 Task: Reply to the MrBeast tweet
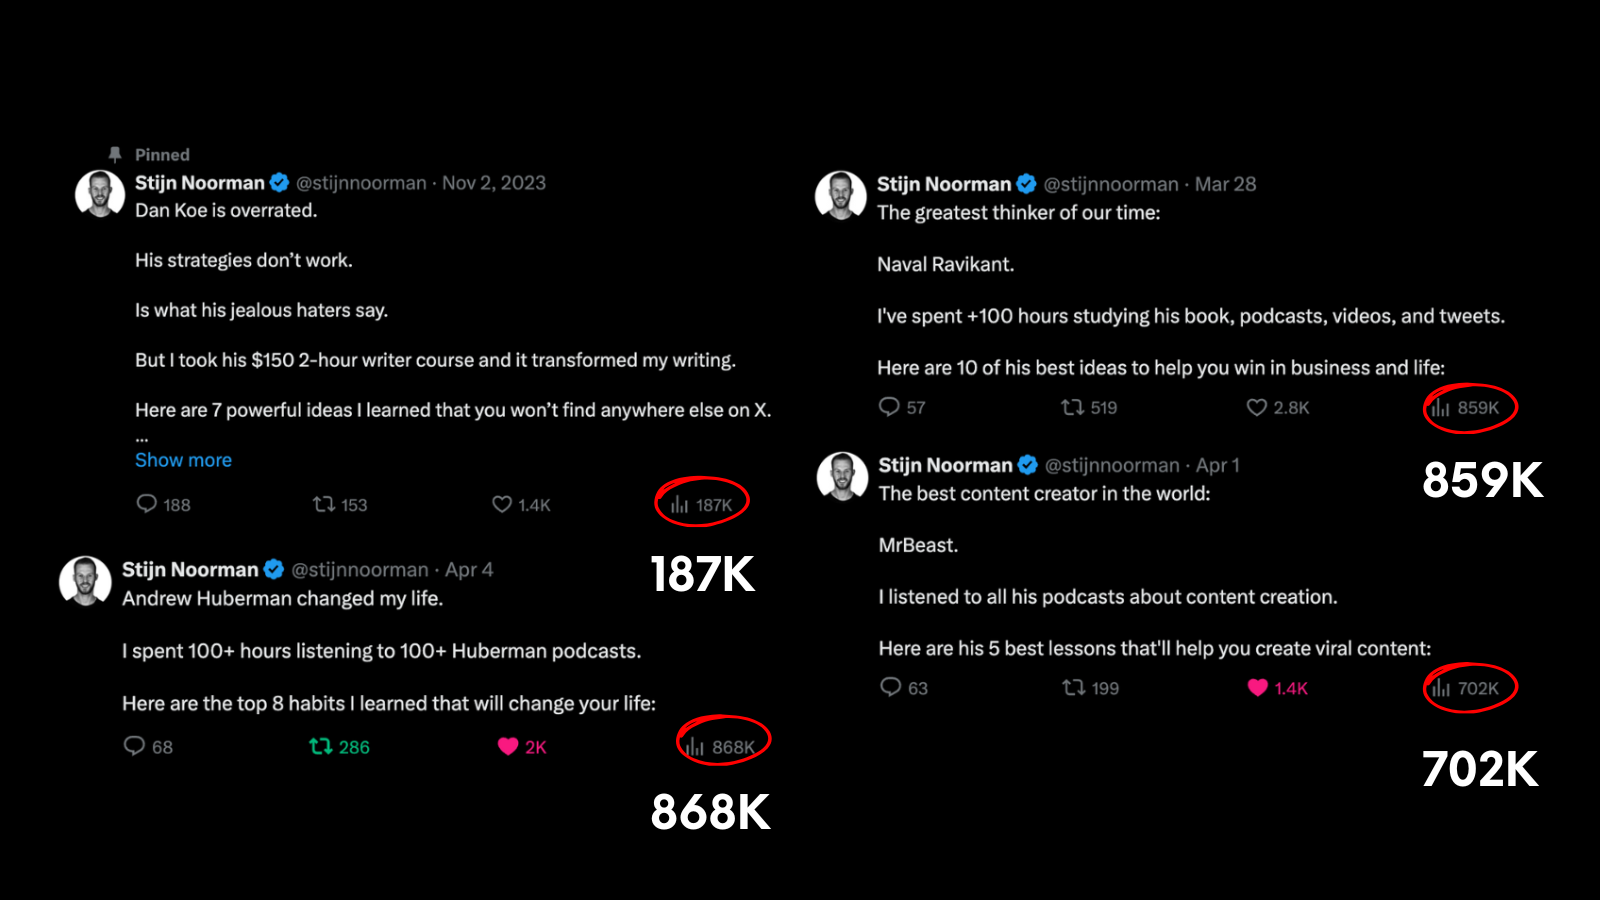890,687
